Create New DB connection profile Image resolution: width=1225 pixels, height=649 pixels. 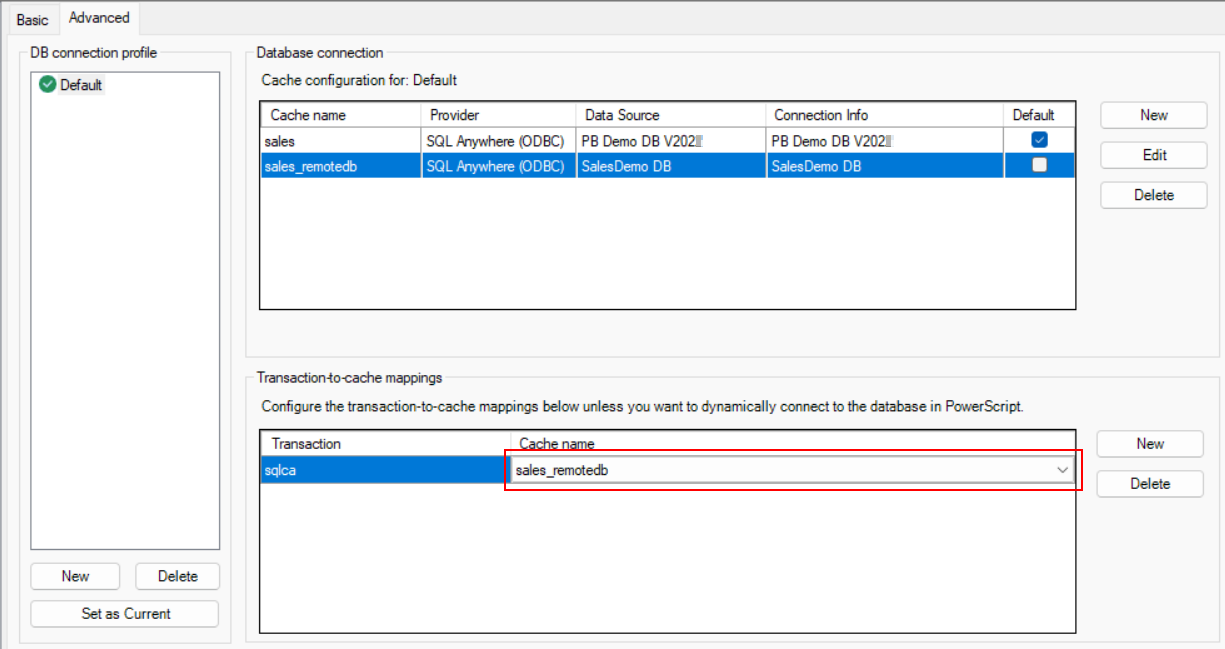[x=75, y=576]
